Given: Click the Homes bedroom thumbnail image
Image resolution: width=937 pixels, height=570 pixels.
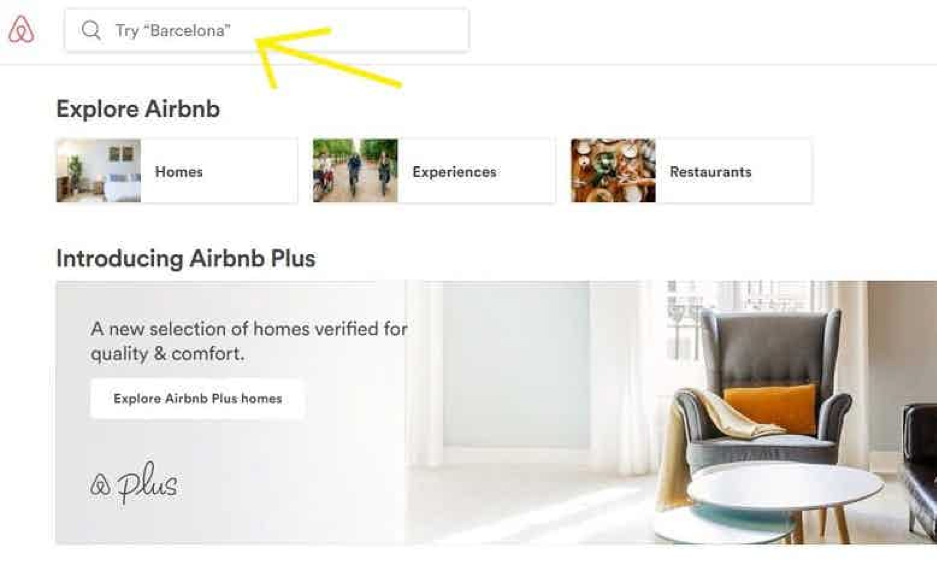Looking at the screenshot, I should click(x=99, y=171).
